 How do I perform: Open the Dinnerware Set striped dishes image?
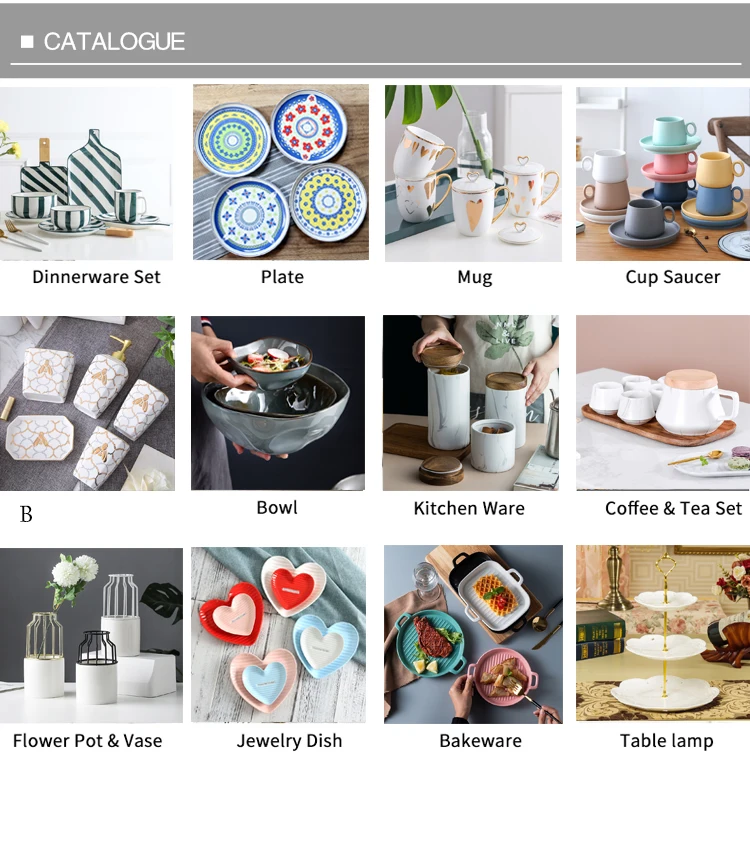87,173
